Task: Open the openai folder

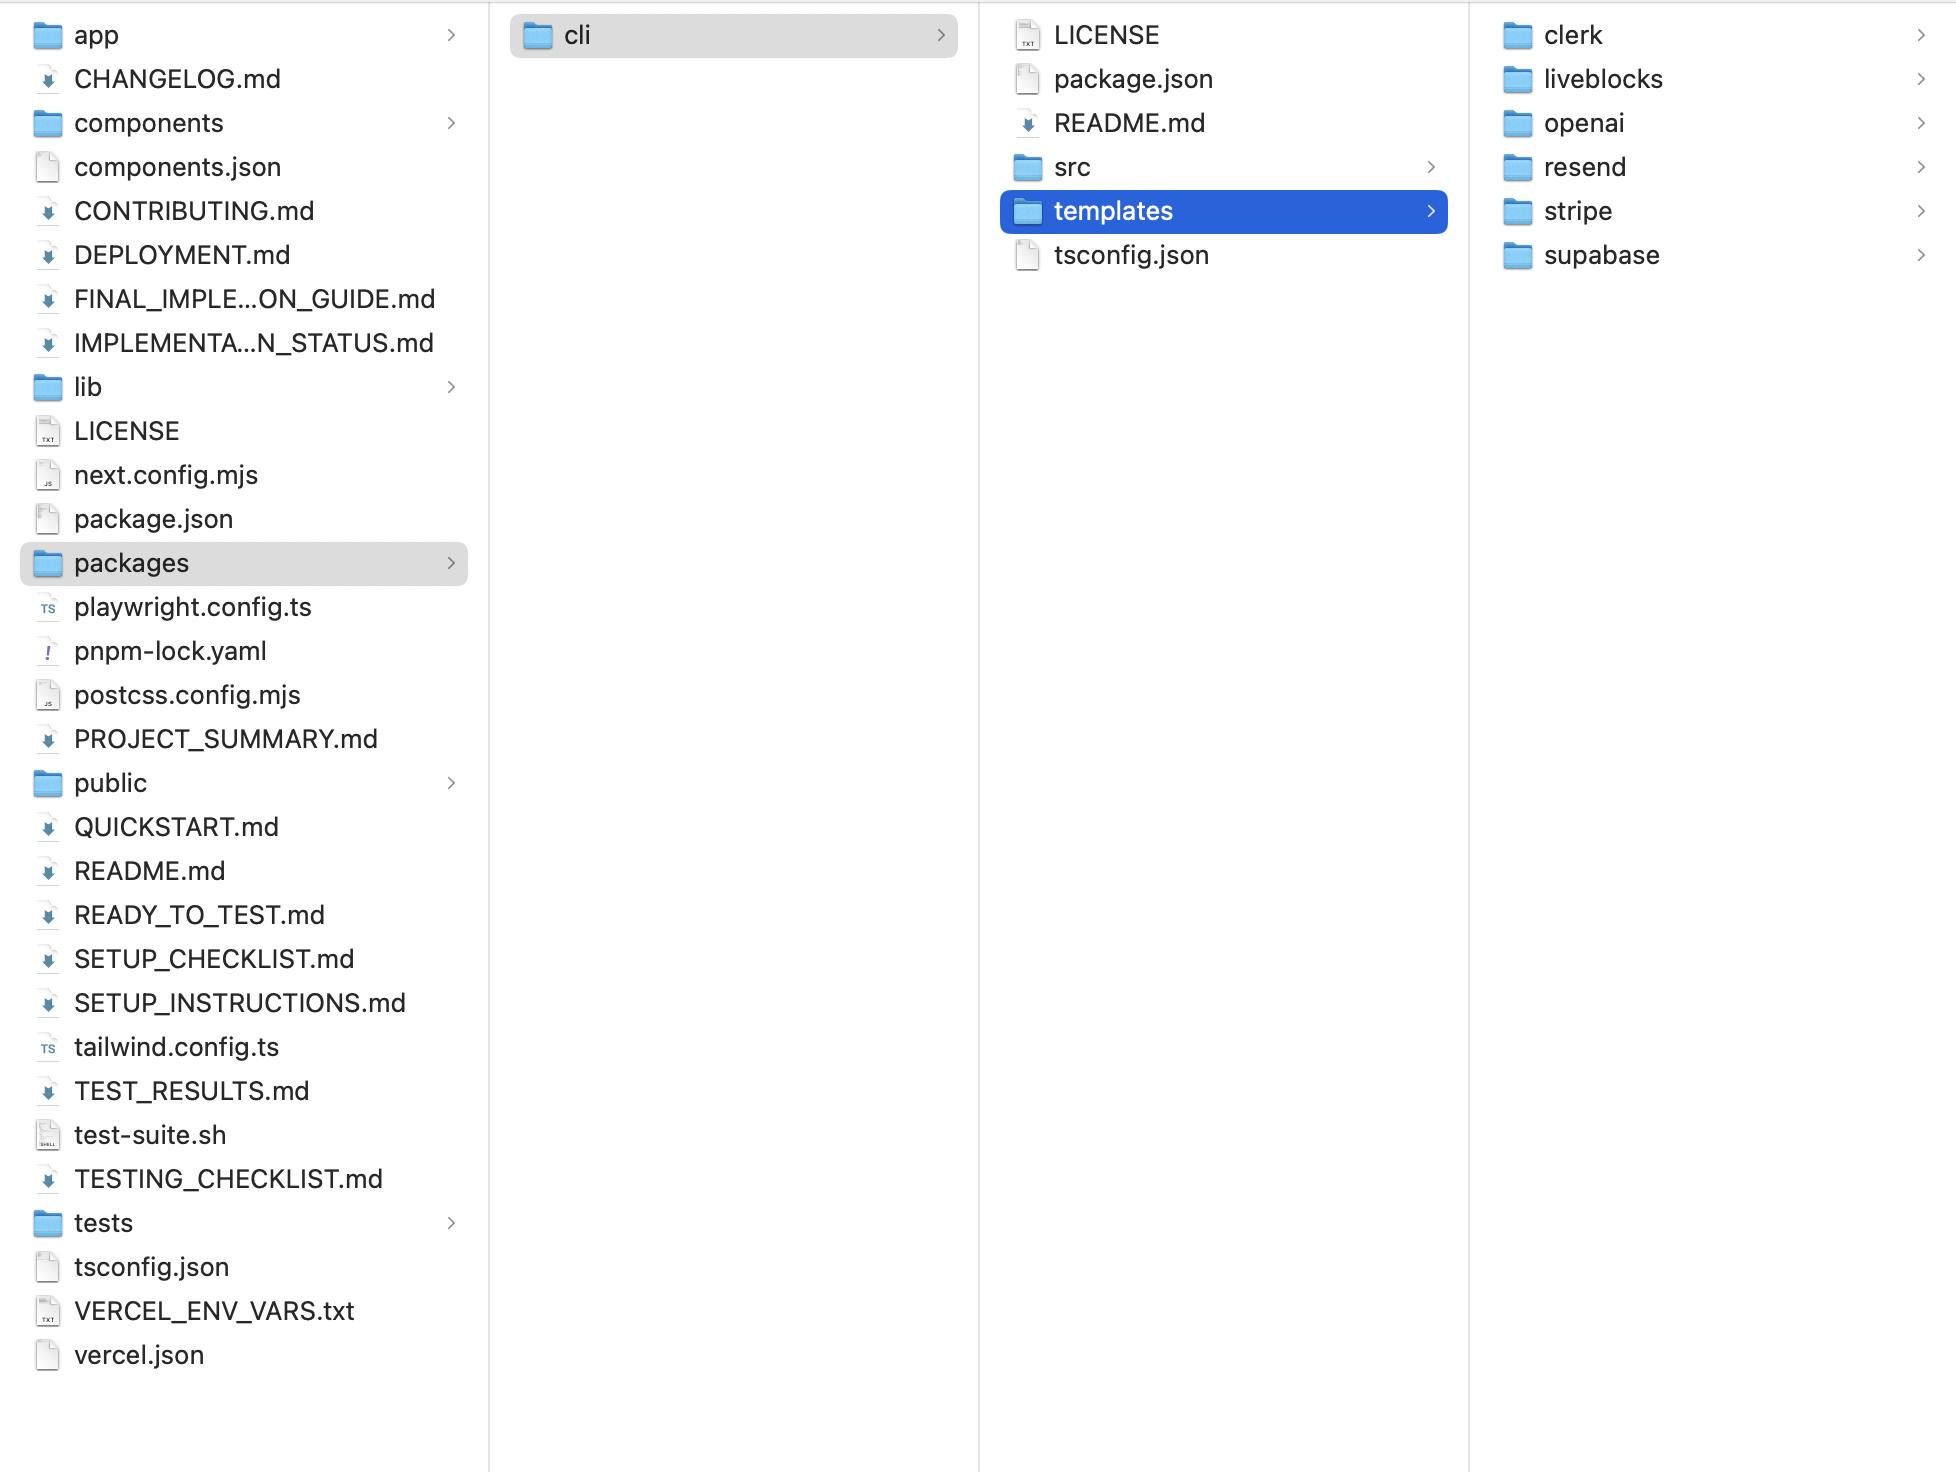Action: [1584, 123]
